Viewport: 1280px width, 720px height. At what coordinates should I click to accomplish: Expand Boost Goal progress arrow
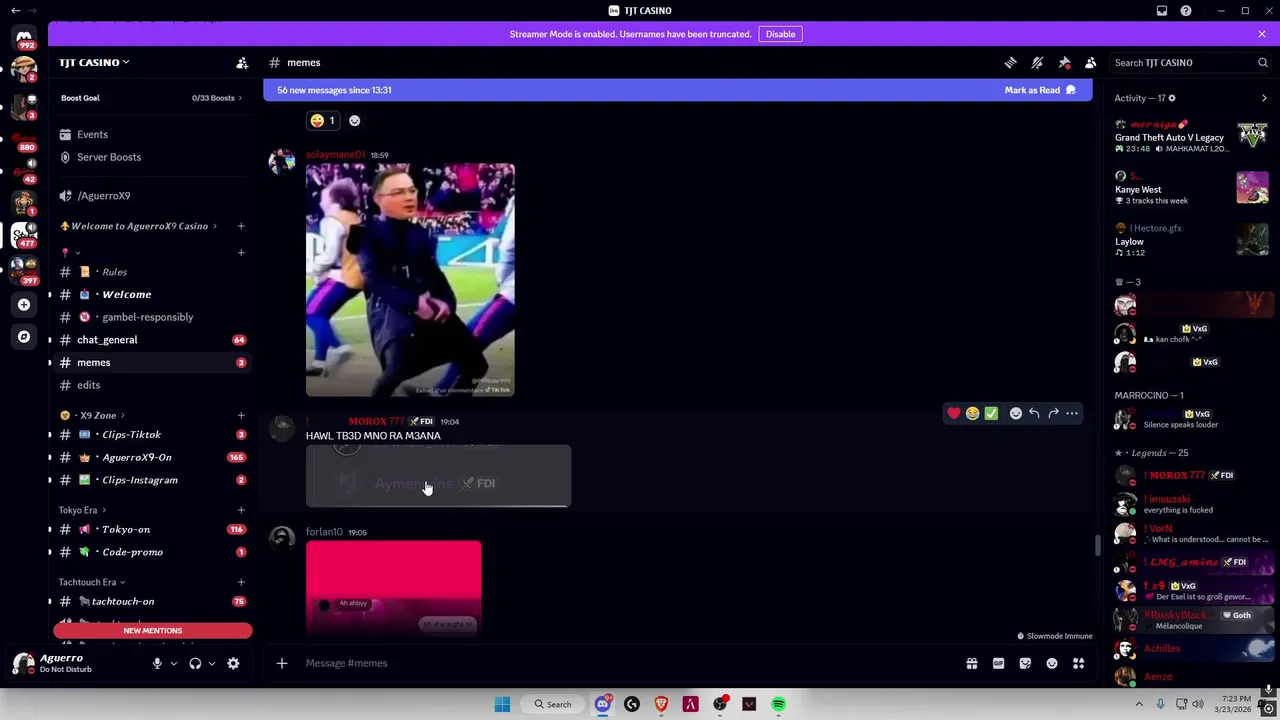point(240,98)
